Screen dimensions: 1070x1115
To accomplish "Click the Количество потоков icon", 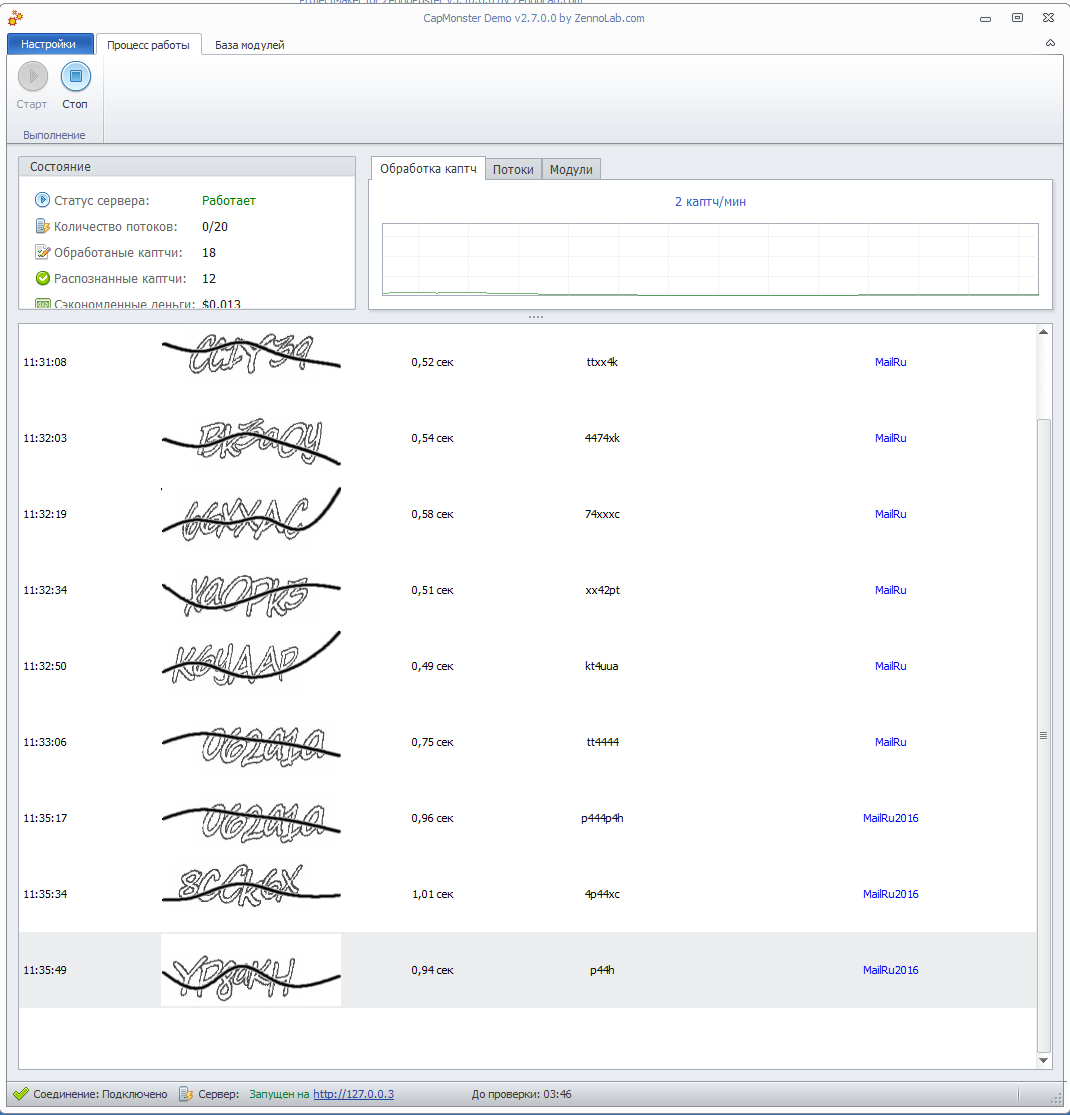I will coord(43,226).
